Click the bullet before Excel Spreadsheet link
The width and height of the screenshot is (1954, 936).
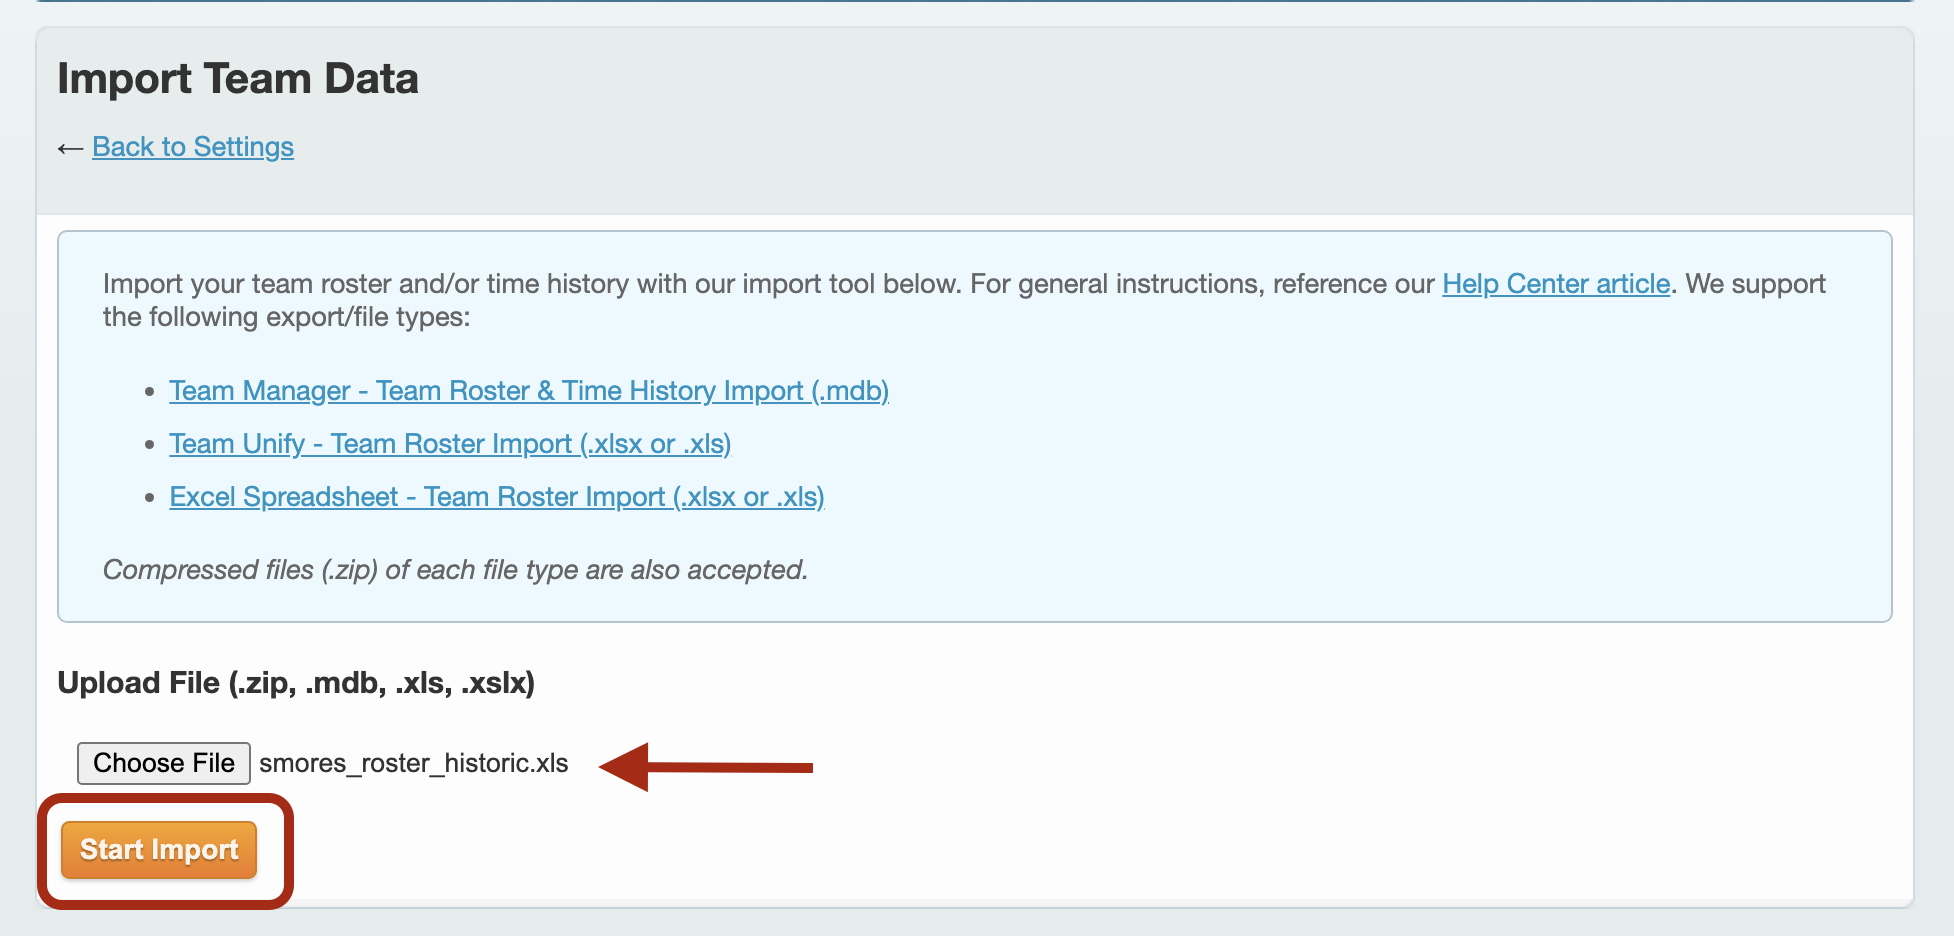point(150,498)
